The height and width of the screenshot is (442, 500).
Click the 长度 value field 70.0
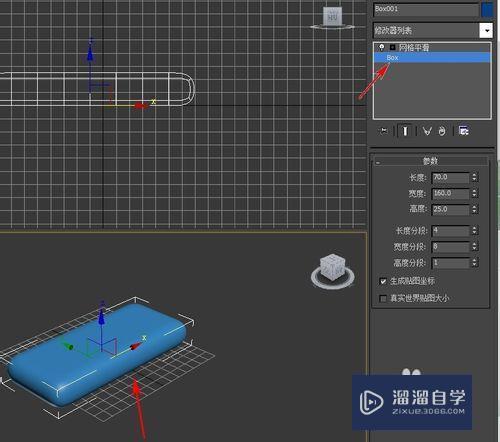[451, 177]
